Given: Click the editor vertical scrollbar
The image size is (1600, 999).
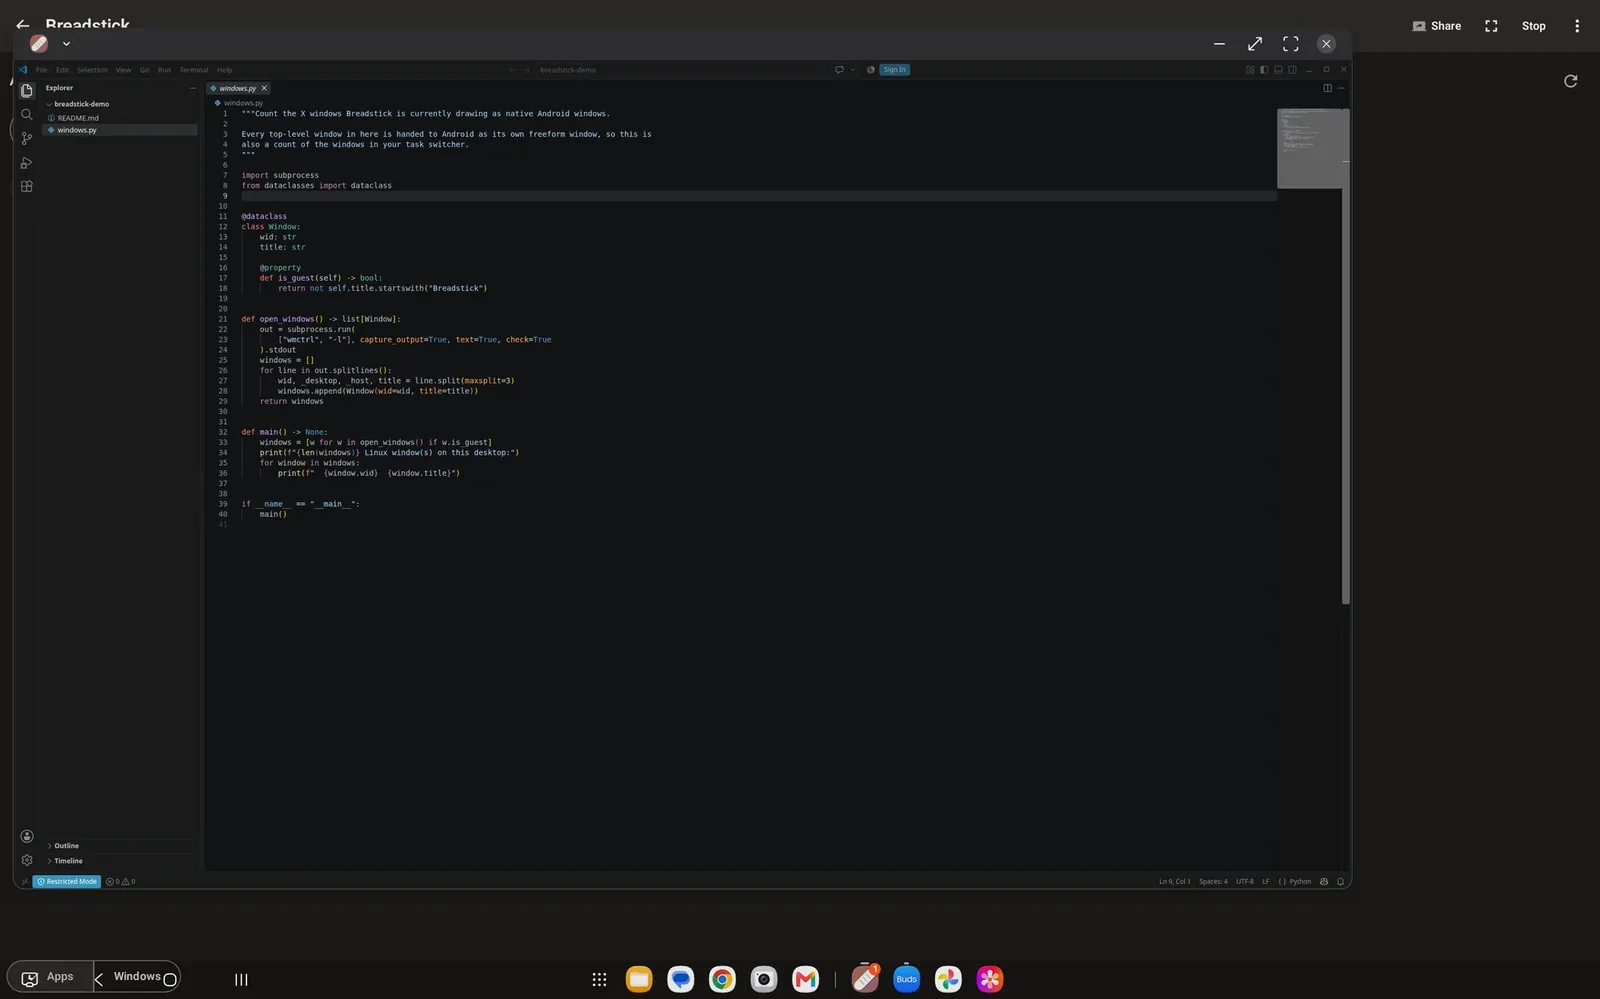Looking at the screenshot, I should 1346,355.
